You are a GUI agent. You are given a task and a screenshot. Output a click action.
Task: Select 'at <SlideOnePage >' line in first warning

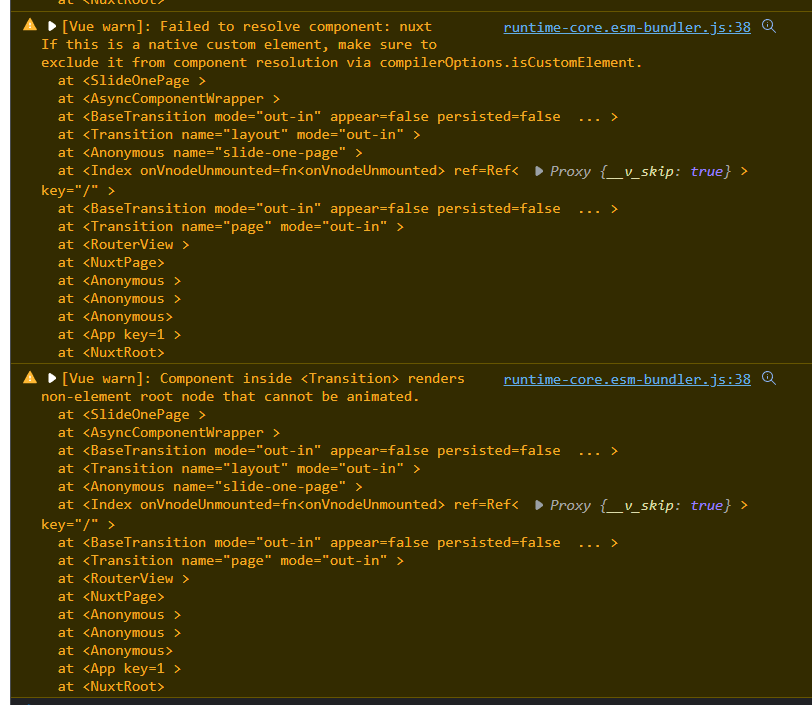[132, 81]
